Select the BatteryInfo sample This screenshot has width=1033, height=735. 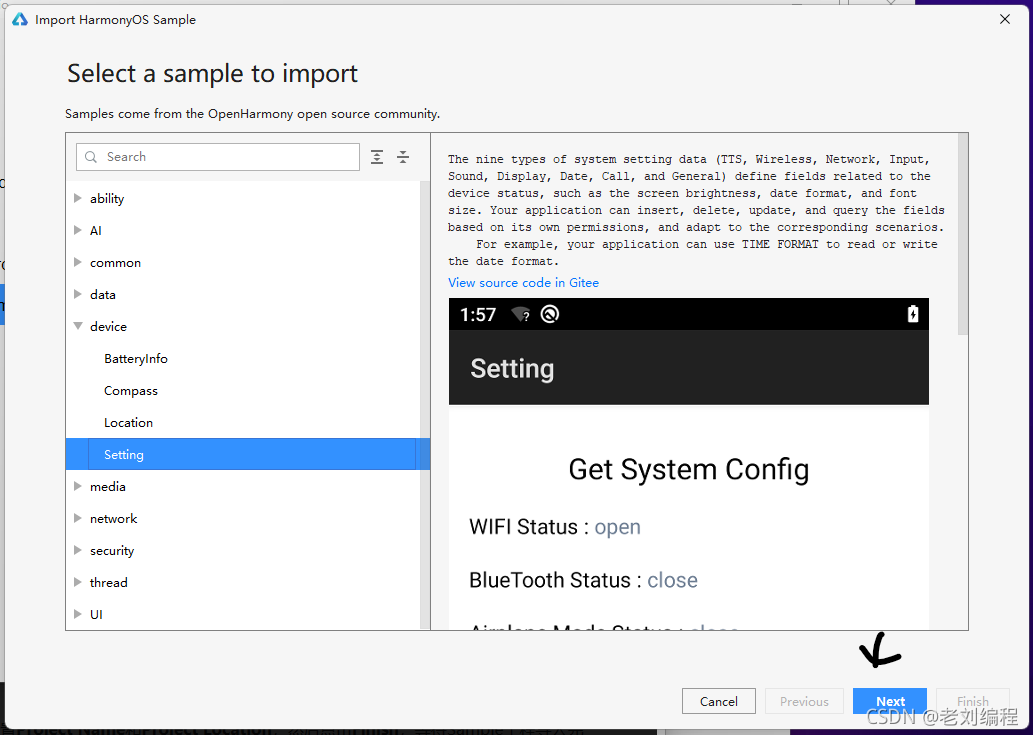click(x=136, y=358)
